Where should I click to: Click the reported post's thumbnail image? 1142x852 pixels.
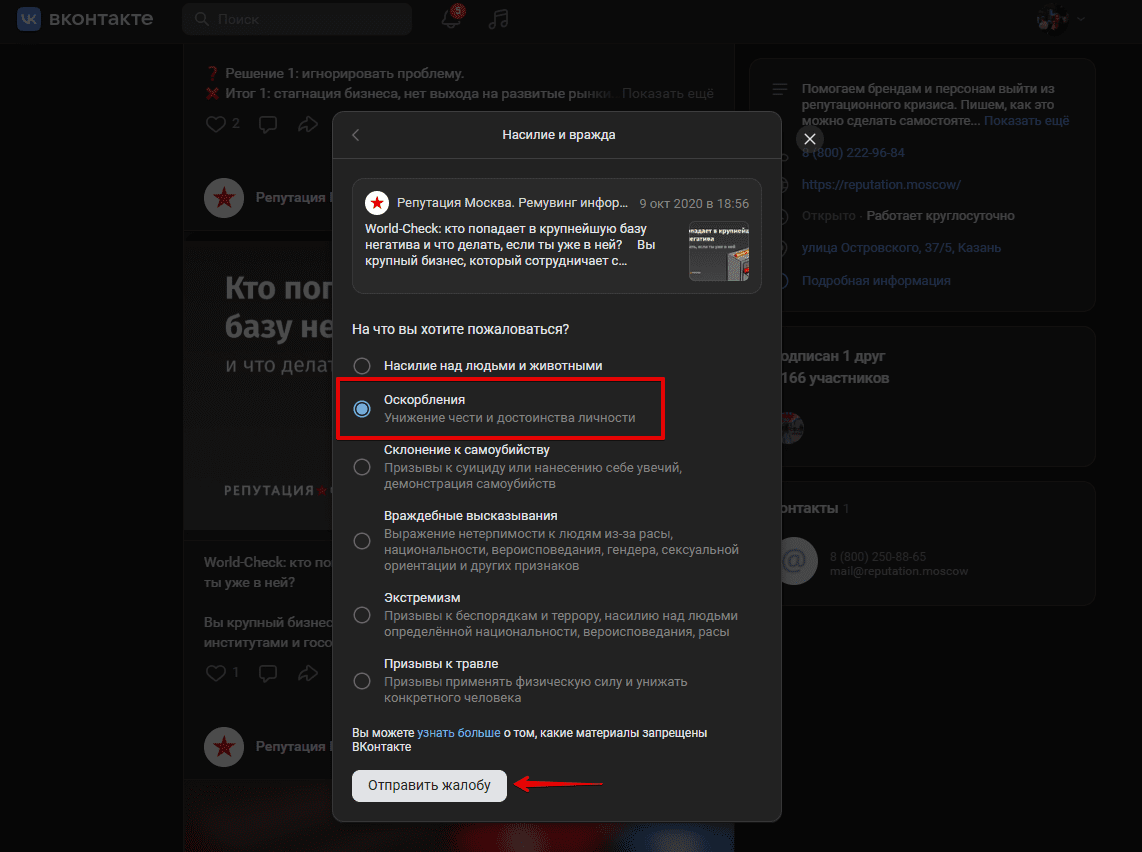[x=719, y=251]
